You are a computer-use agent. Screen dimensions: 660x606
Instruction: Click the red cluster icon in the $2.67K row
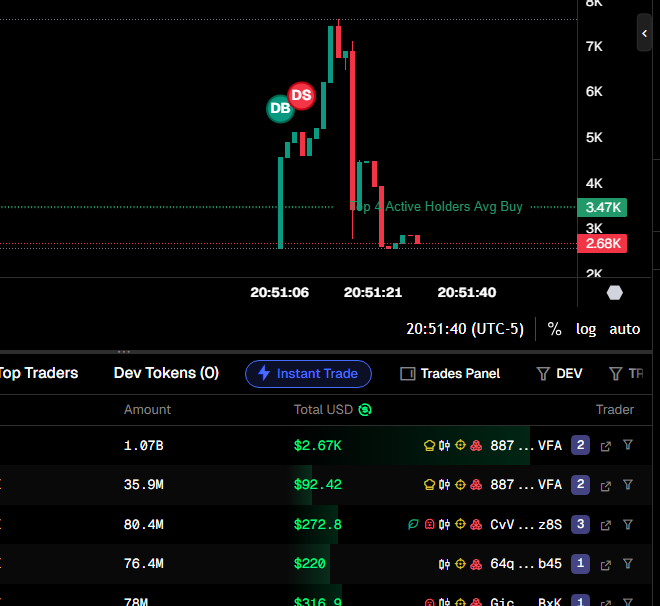(476, 445)
